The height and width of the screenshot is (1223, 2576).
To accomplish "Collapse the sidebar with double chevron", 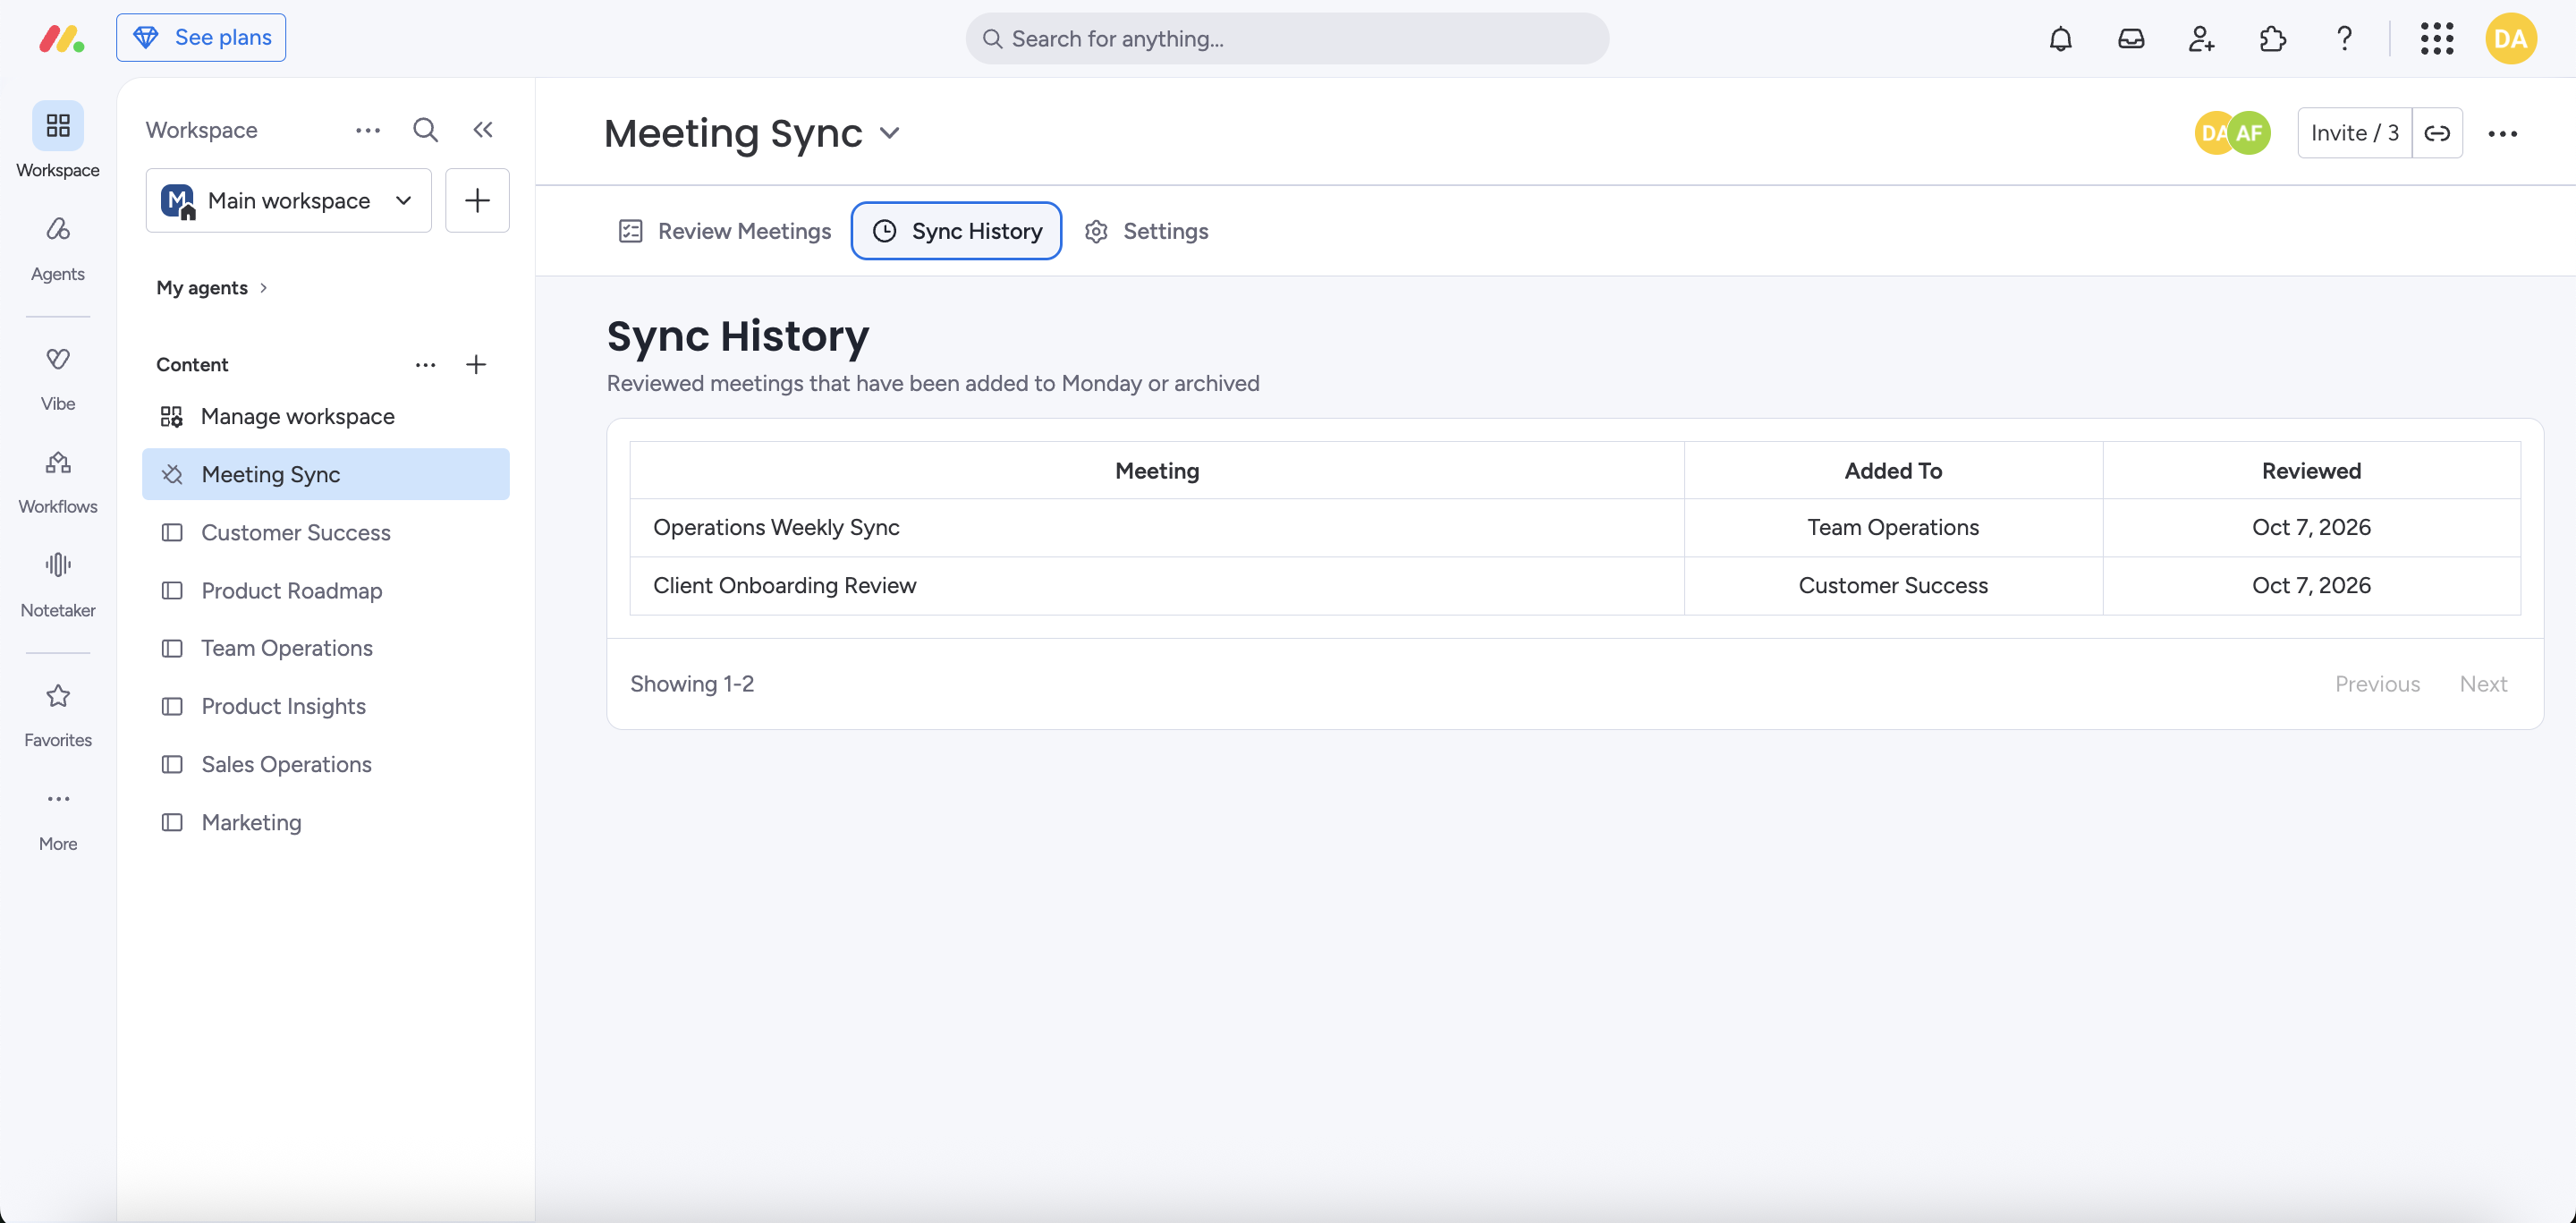I will 483,130.
